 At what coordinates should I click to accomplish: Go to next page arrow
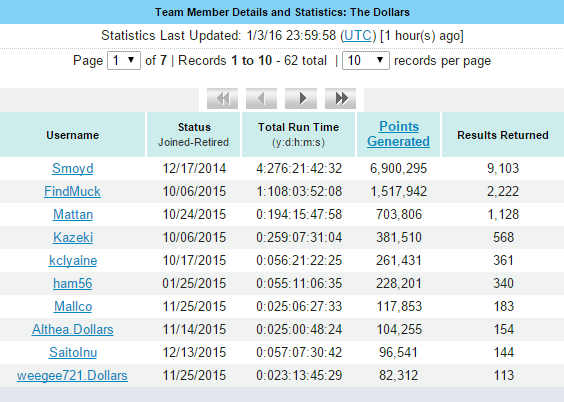pyautogui.click(x=301, y=98)
